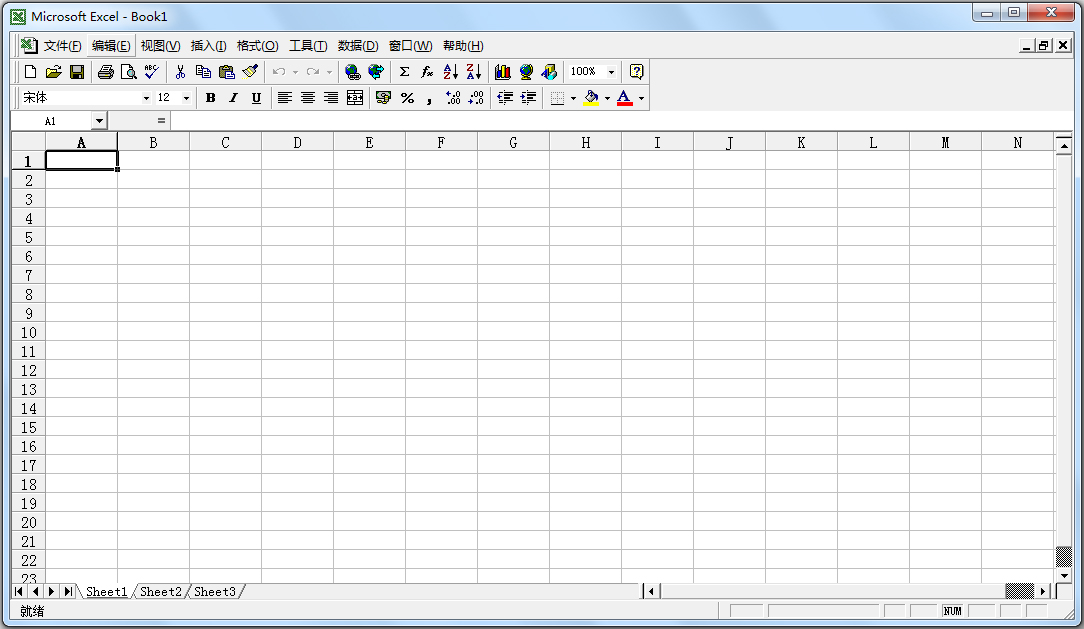This screenshot has height=629, width=1084.
Task: Redo the last undone action
Action: pos(313,72)
